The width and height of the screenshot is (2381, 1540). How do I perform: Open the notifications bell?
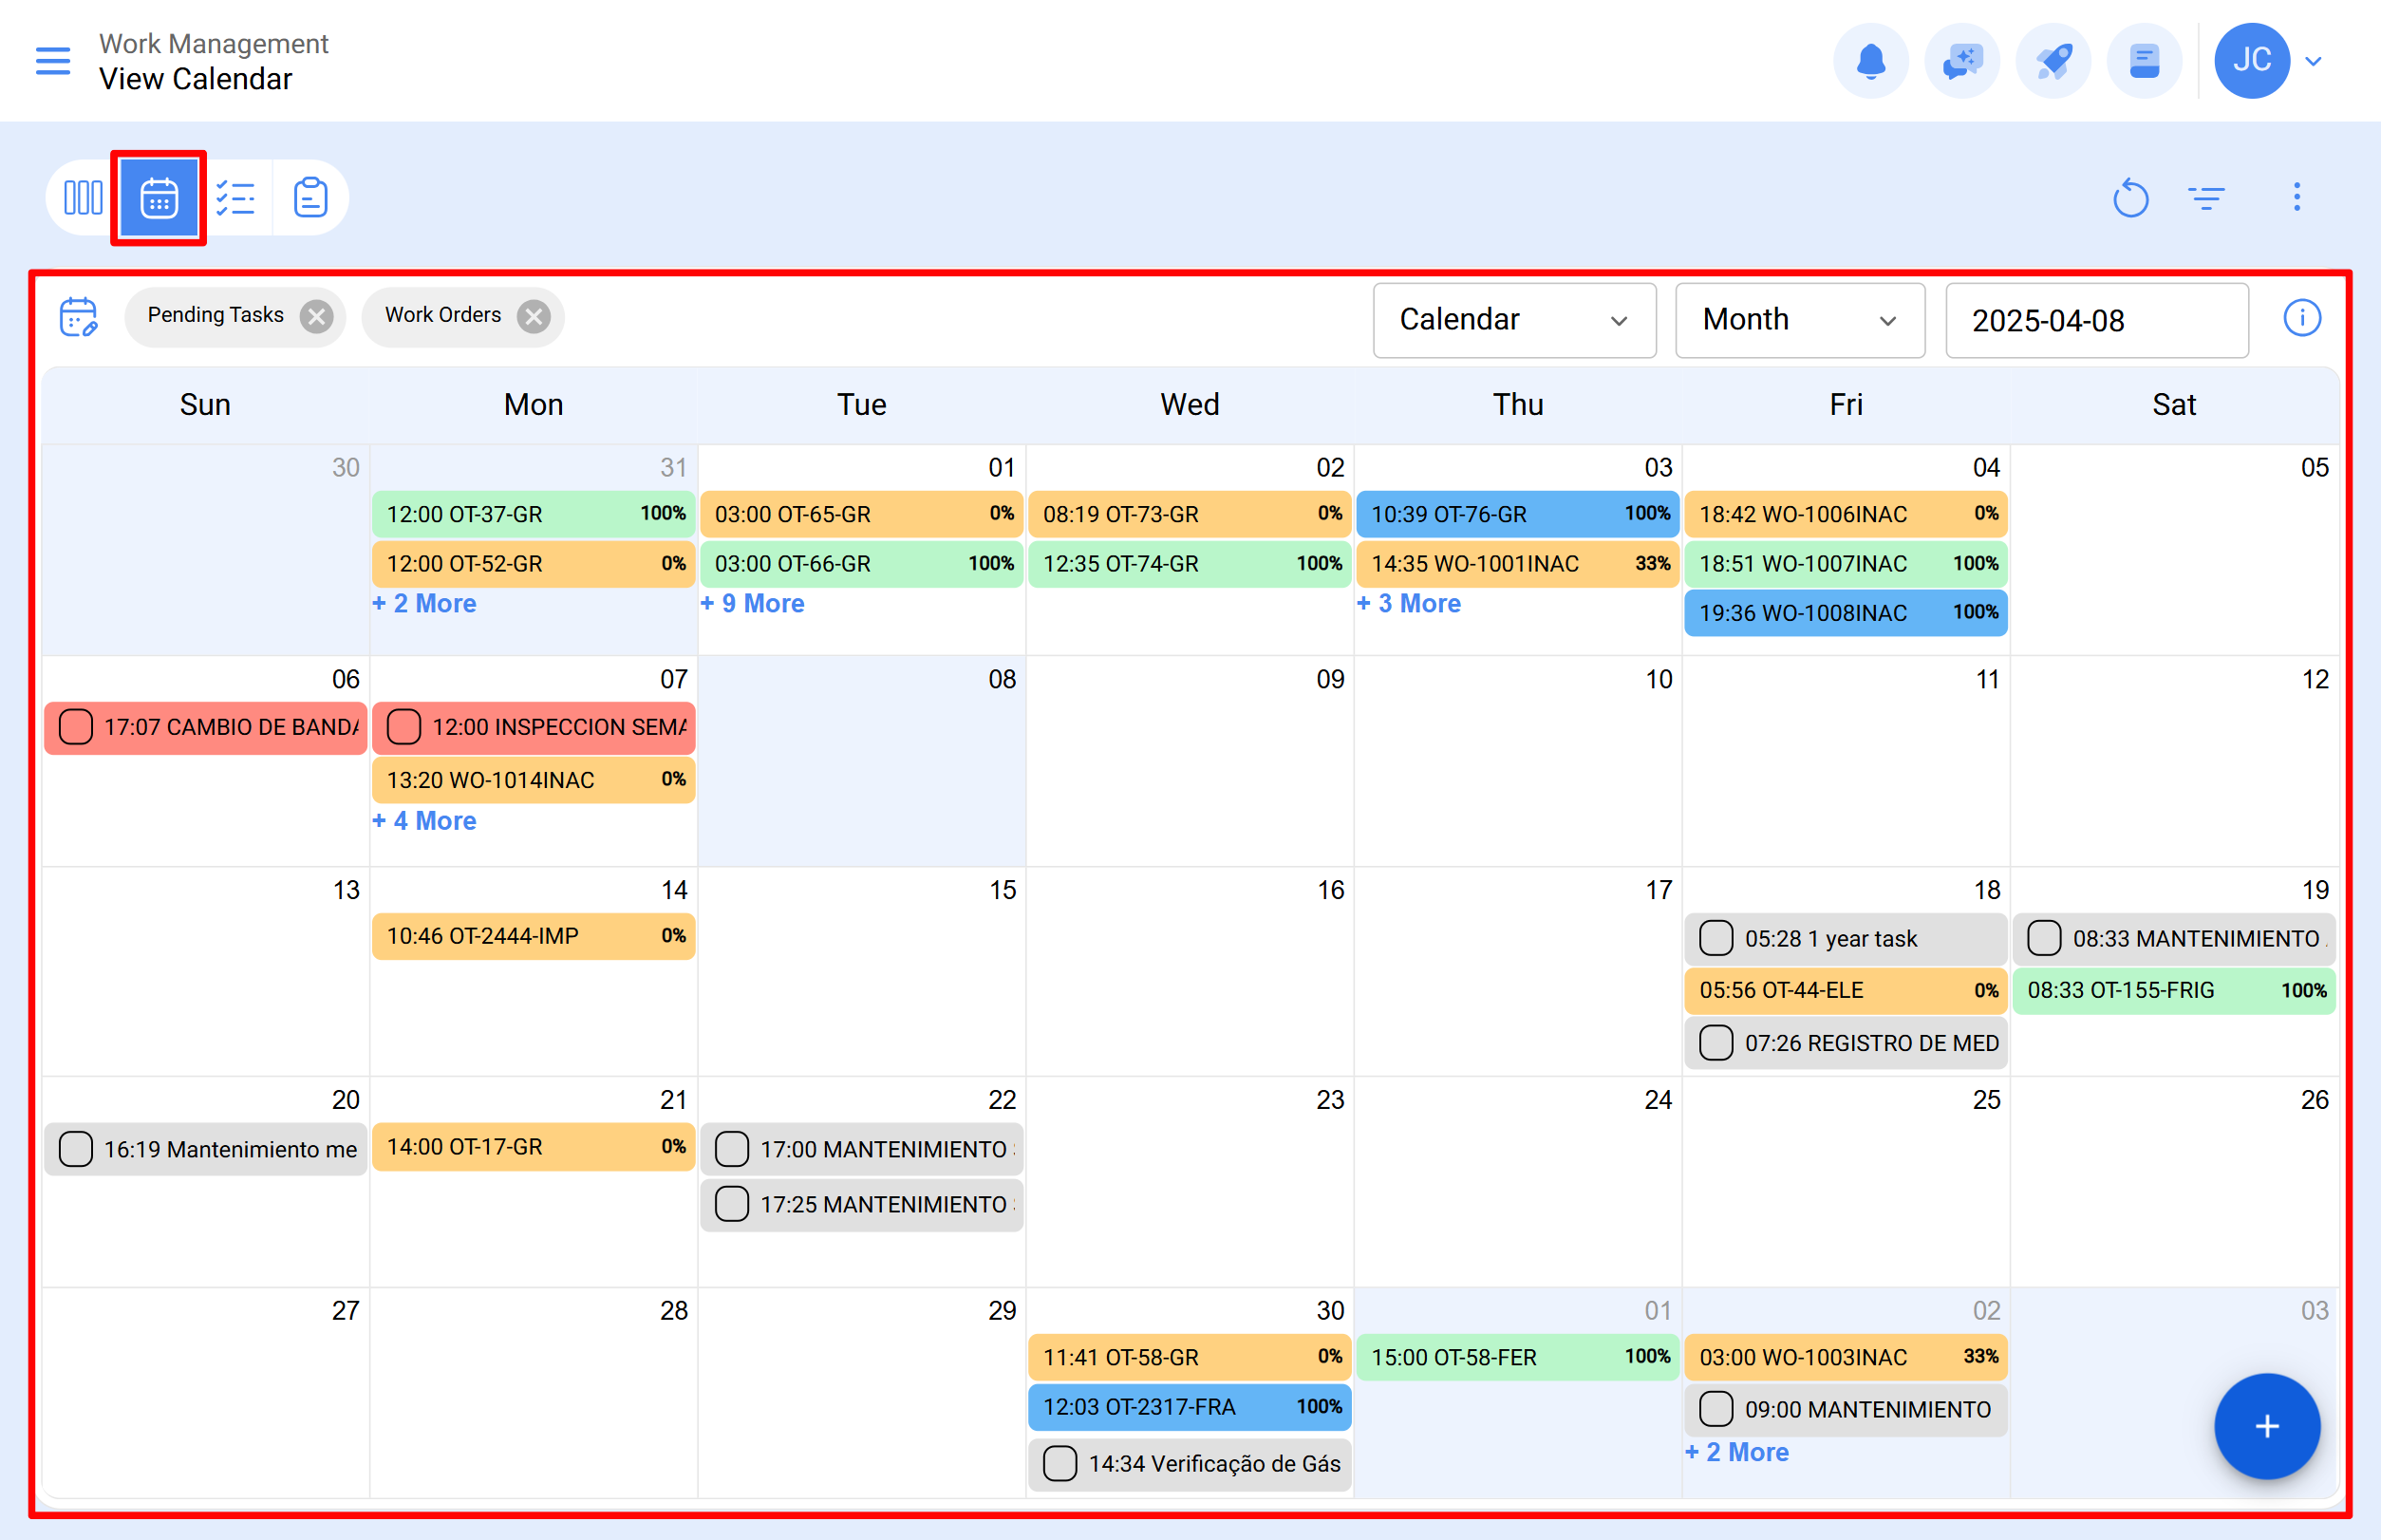tap(1870, 61)
